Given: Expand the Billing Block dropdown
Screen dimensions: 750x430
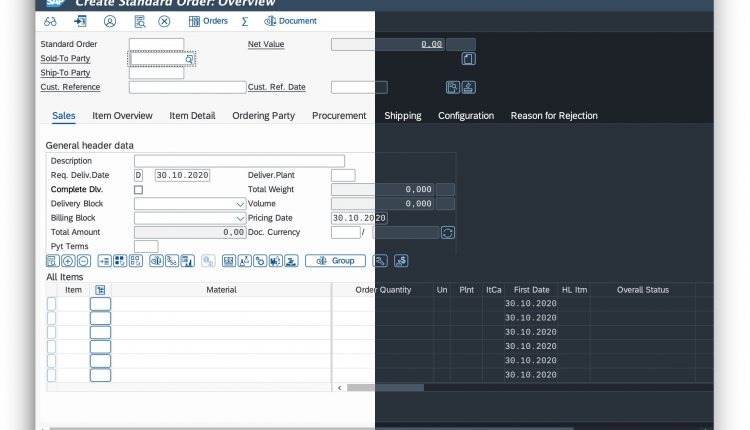Looking at the screenshot, I should [x=240, y=219].
